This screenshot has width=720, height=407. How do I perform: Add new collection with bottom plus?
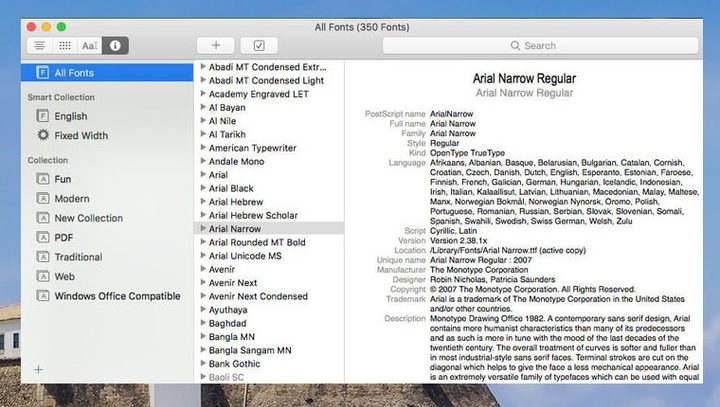tap(39, 369)
